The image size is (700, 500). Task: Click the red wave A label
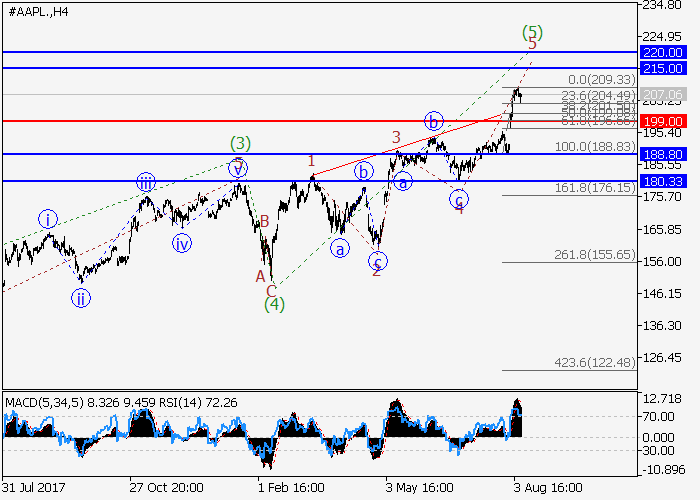[260, 277]
